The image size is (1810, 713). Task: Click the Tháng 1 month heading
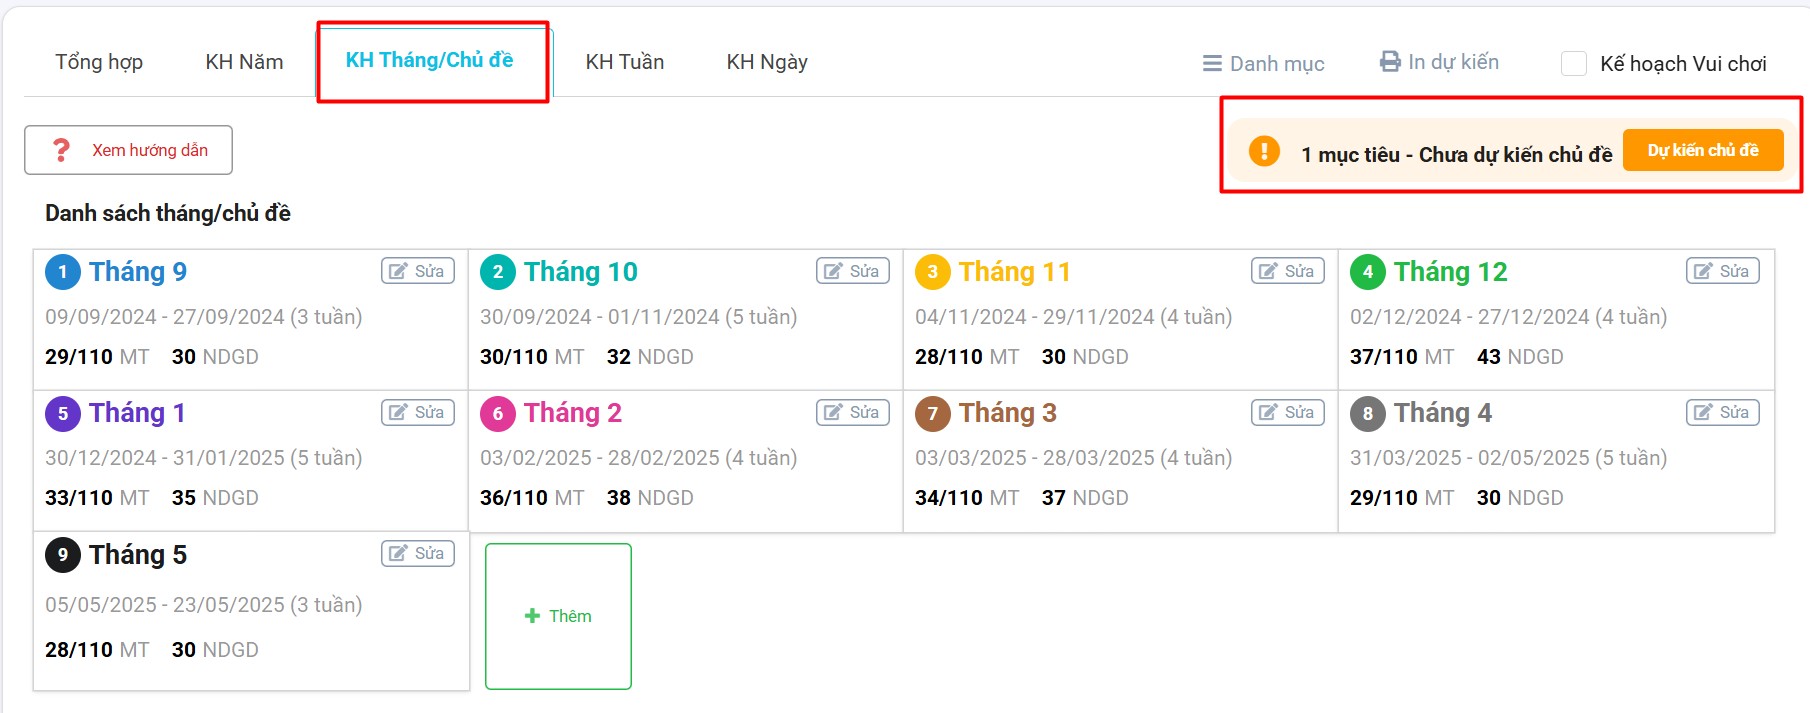(x=137, y=413)
